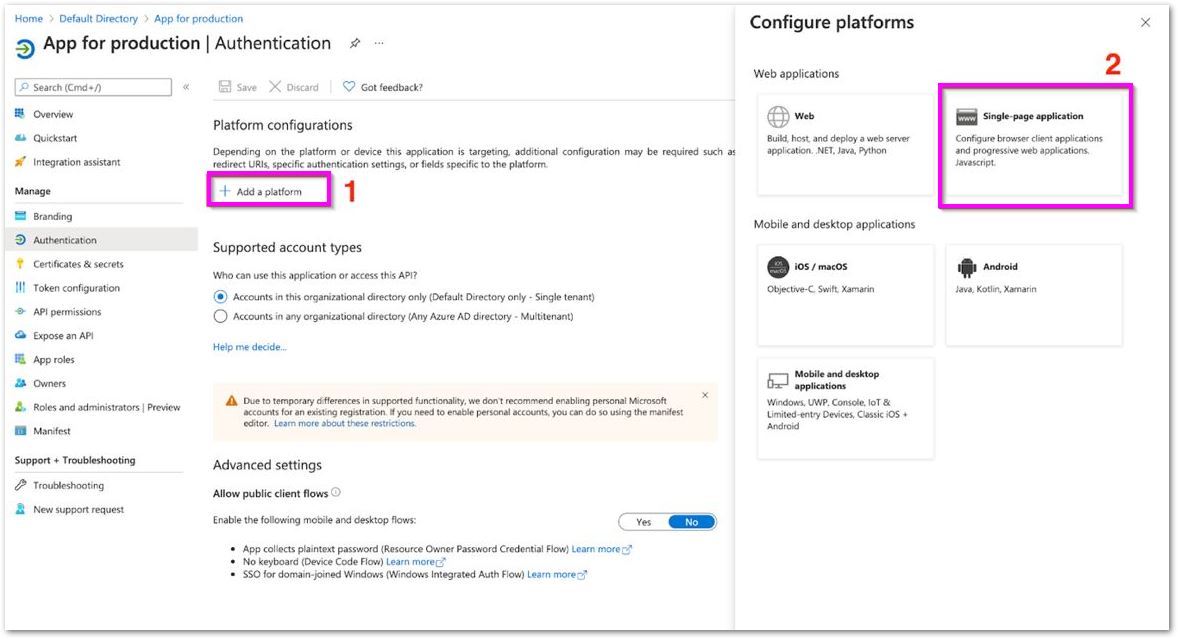Click the Manifest icon
1178x639 pixels.
click(x=20, y=431)
